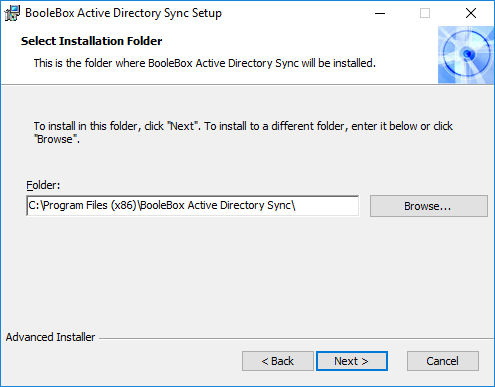The width and height of the screenshot is (495, 387).
Task: Open the Browse folder dialog
Action: coord(429,206)
